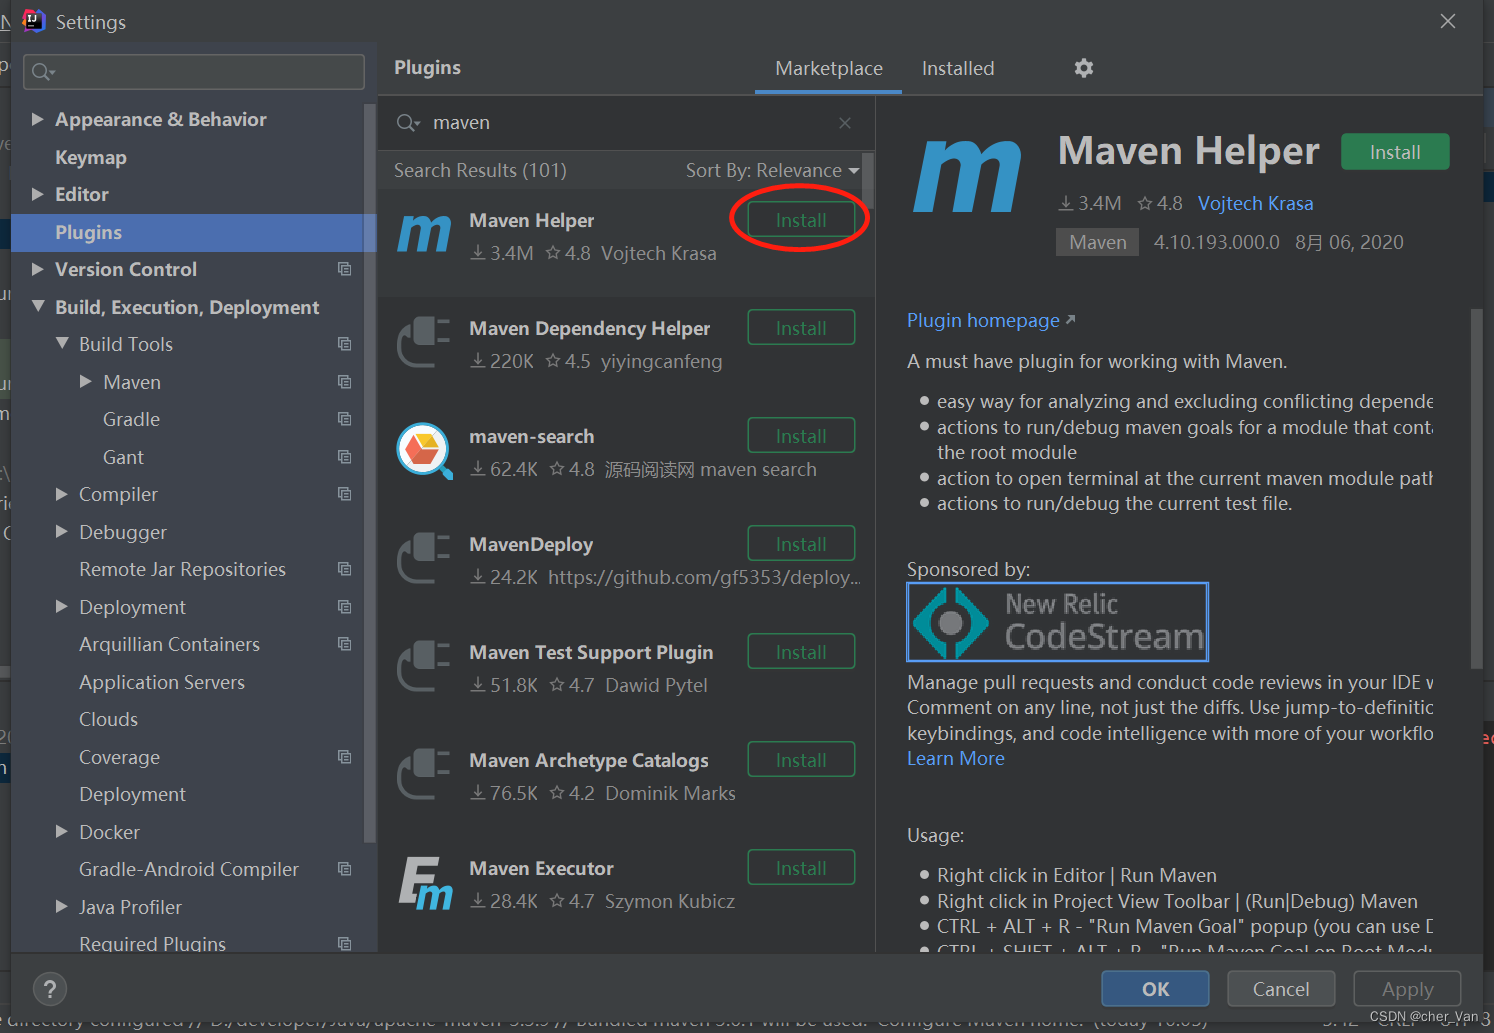This screenshot has height=1033, width=1494.
Task: Expand the Version Control node
Action: [37, 269]
